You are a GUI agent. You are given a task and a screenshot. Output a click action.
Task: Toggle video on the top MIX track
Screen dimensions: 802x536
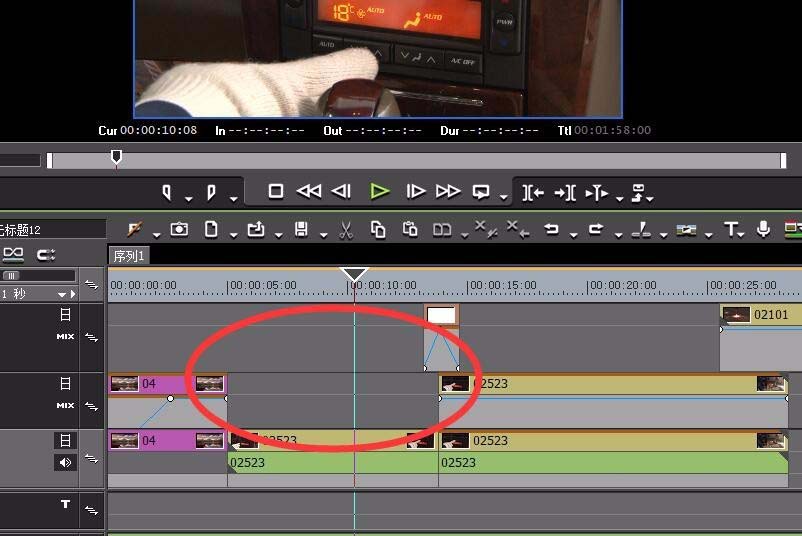point(65,315)
